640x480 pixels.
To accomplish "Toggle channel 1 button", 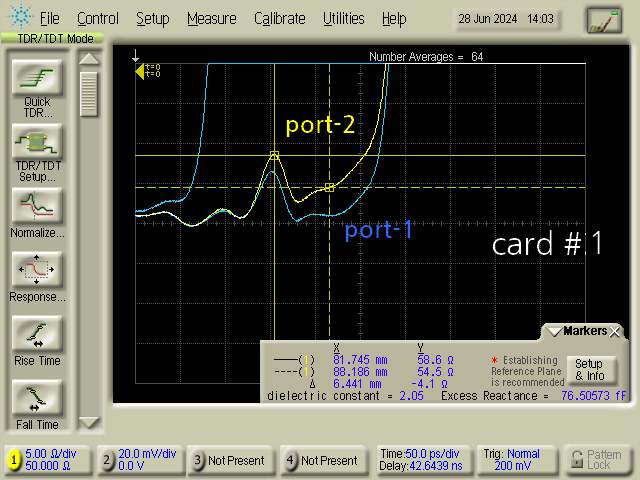I will [14, 460].
